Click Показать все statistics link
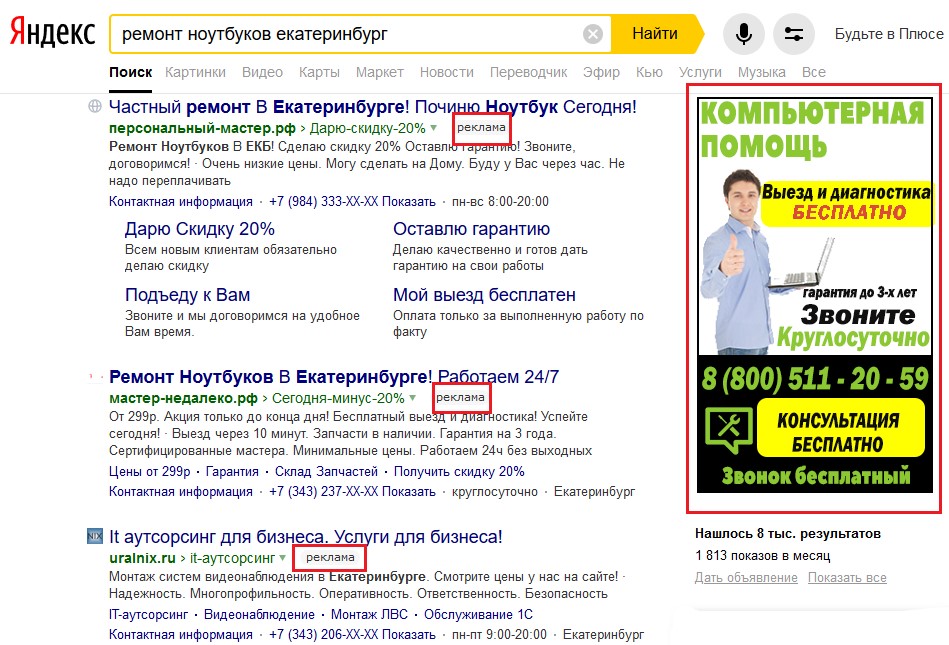The image size is (949, 645). (x=847, y=578)
